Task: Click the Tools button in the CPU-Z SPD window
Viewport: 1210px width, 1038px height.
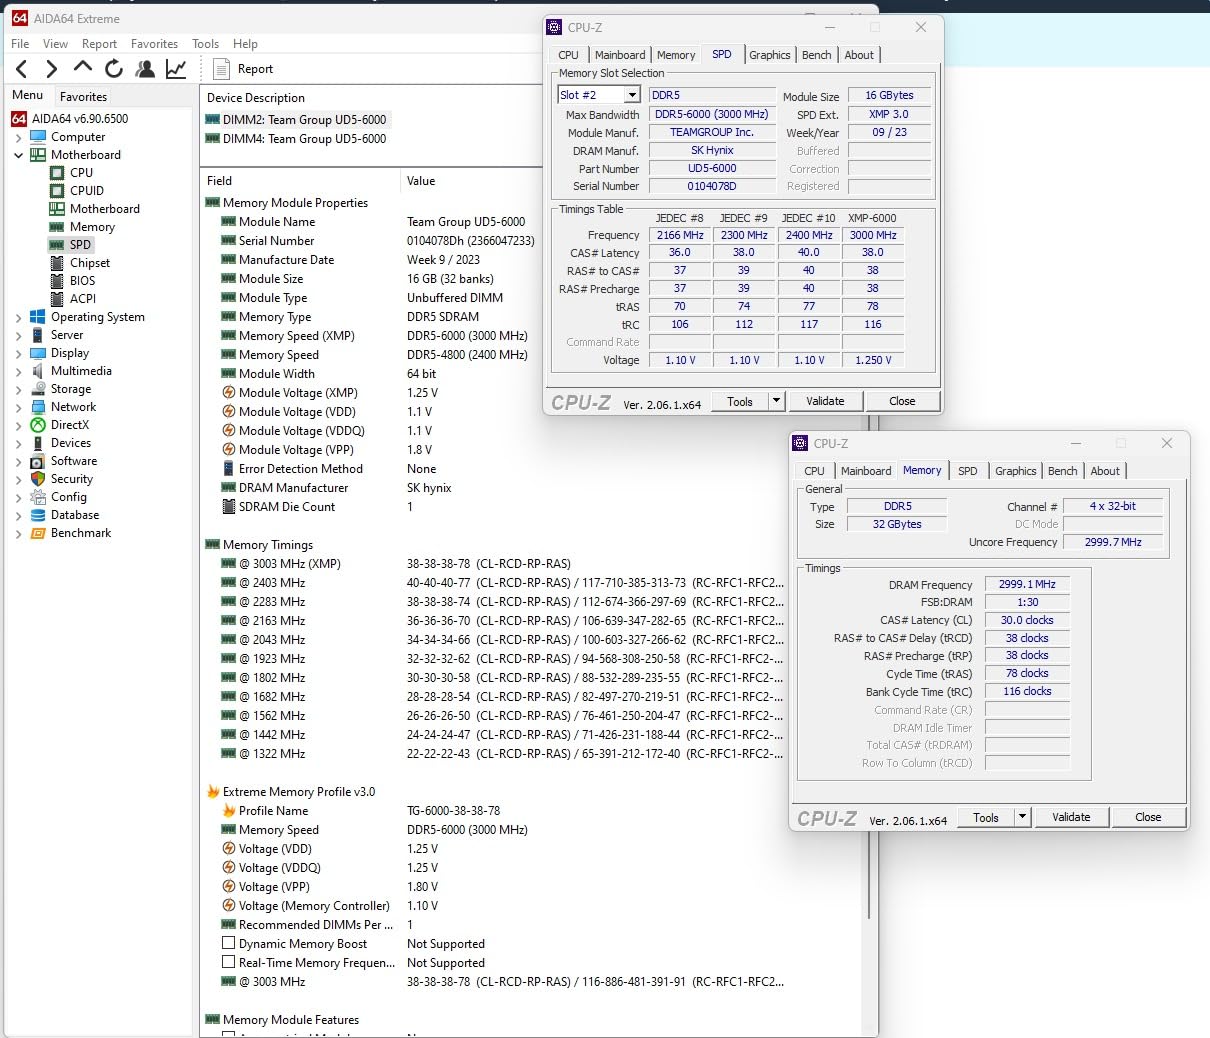Action: click(x=740, y=401)
